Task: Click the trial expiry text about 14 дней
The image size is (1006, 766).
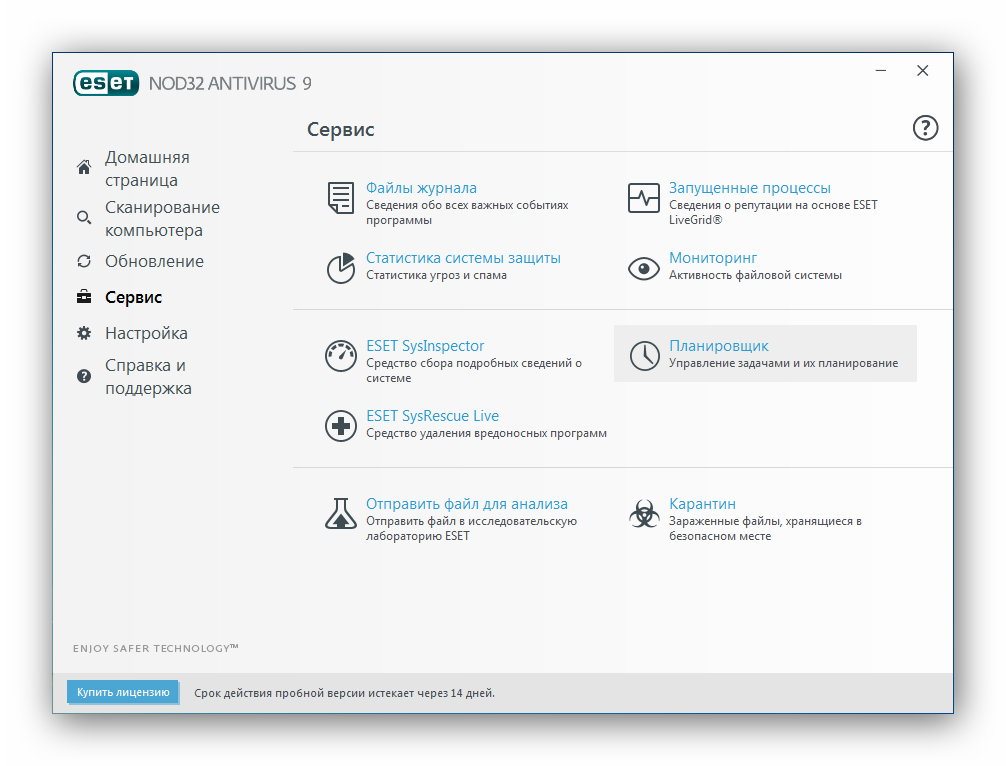Action: pos(345,693)
